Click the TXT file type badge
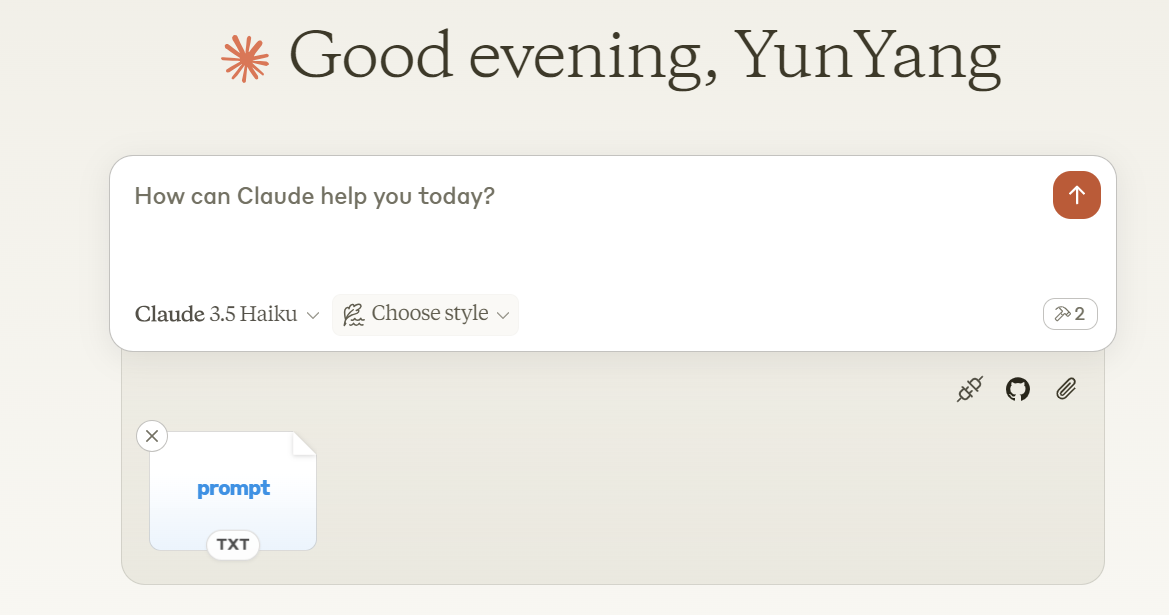Viewport: 1169px width, 615px height. pyautogui.click(x=233, y=545)
